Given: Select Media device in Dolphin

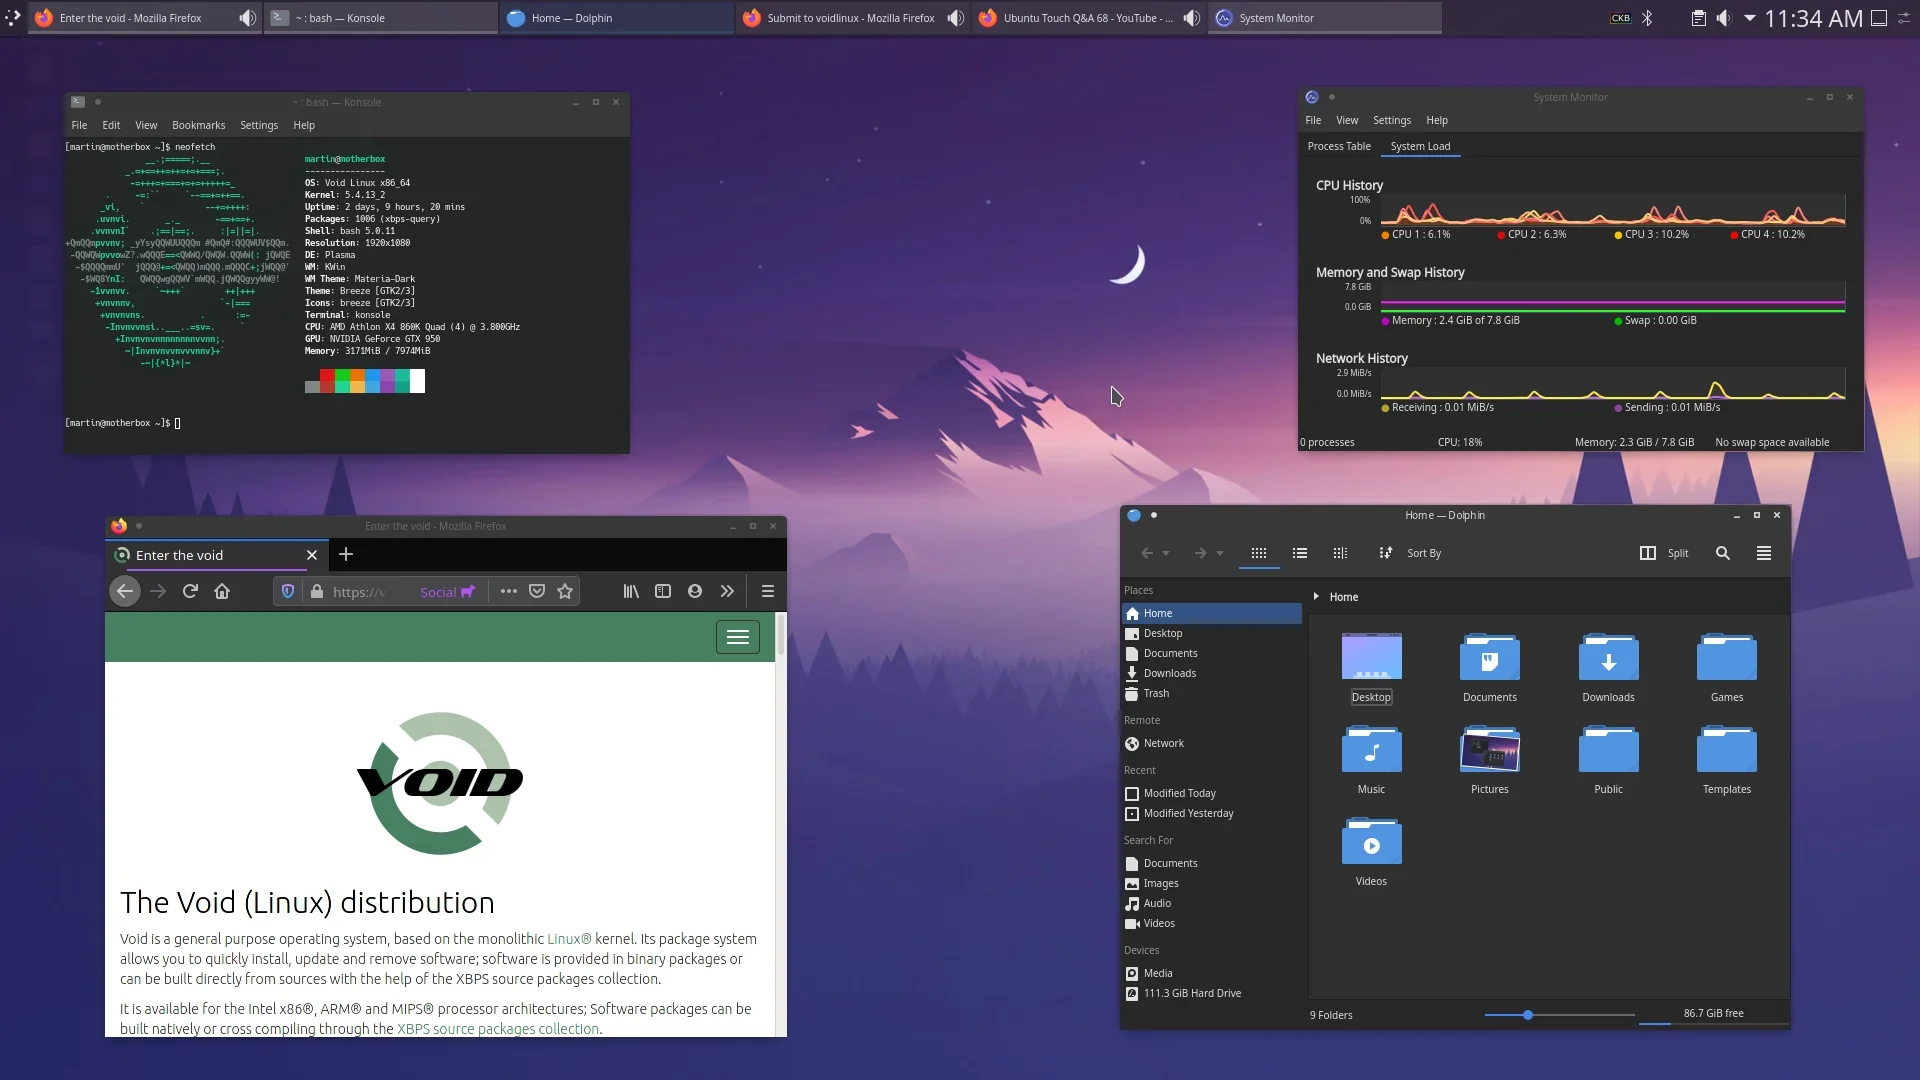Looking at the screenshot, I should click(1212, 973).
